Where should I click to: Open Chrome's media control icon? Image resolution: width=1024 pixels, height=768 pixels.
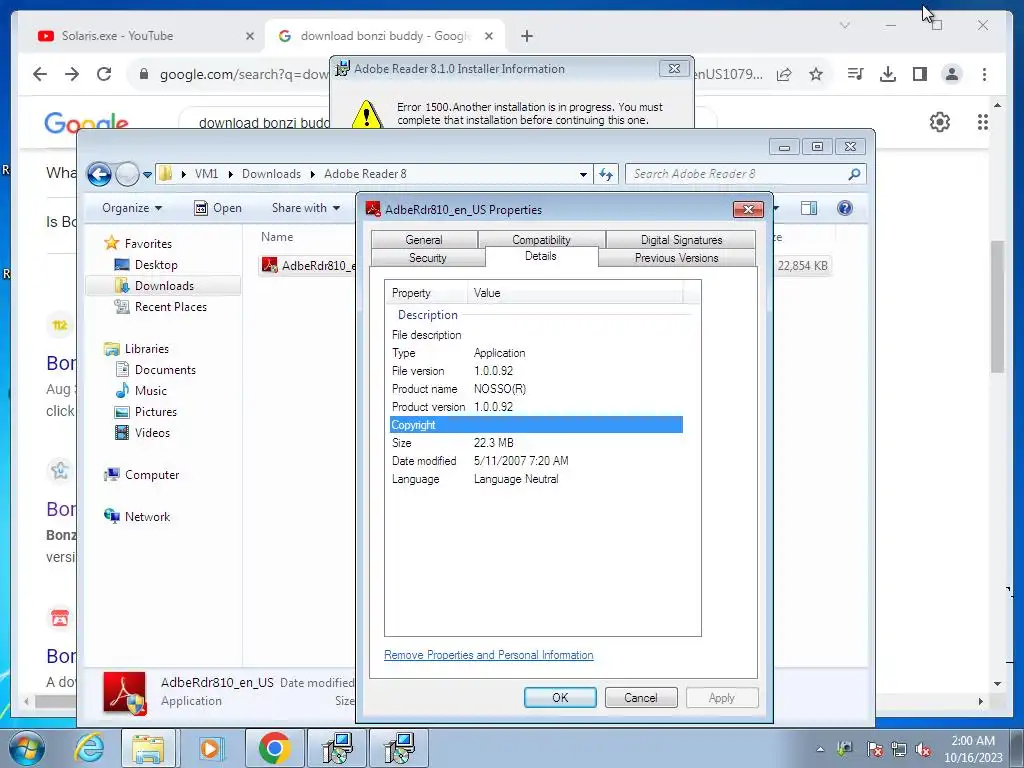(x=855, y=74)
